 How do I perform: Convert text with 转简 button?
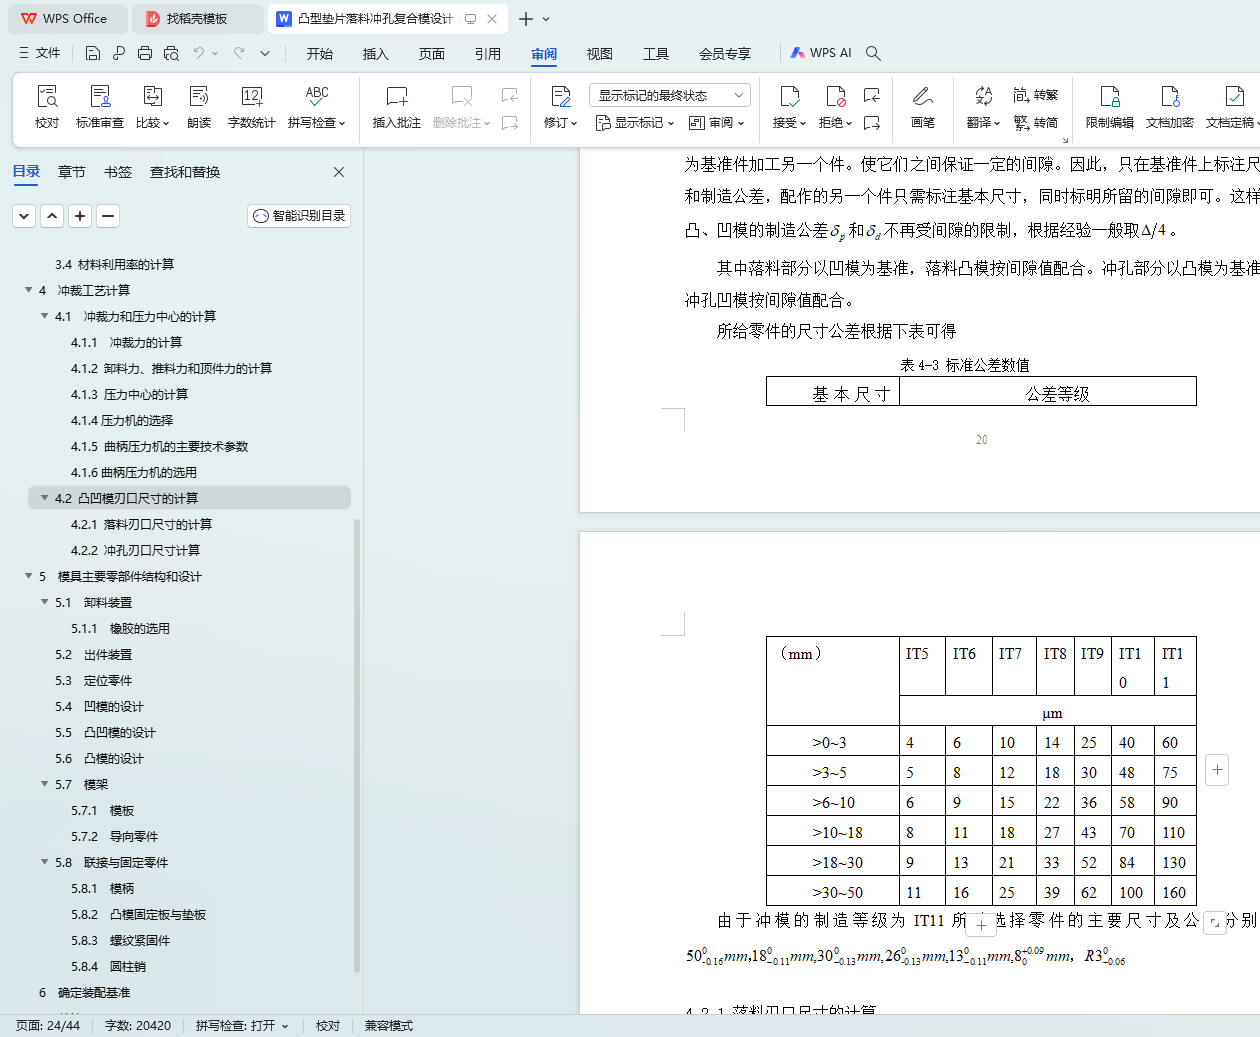pyautogui.click(x=1036, y=122)
